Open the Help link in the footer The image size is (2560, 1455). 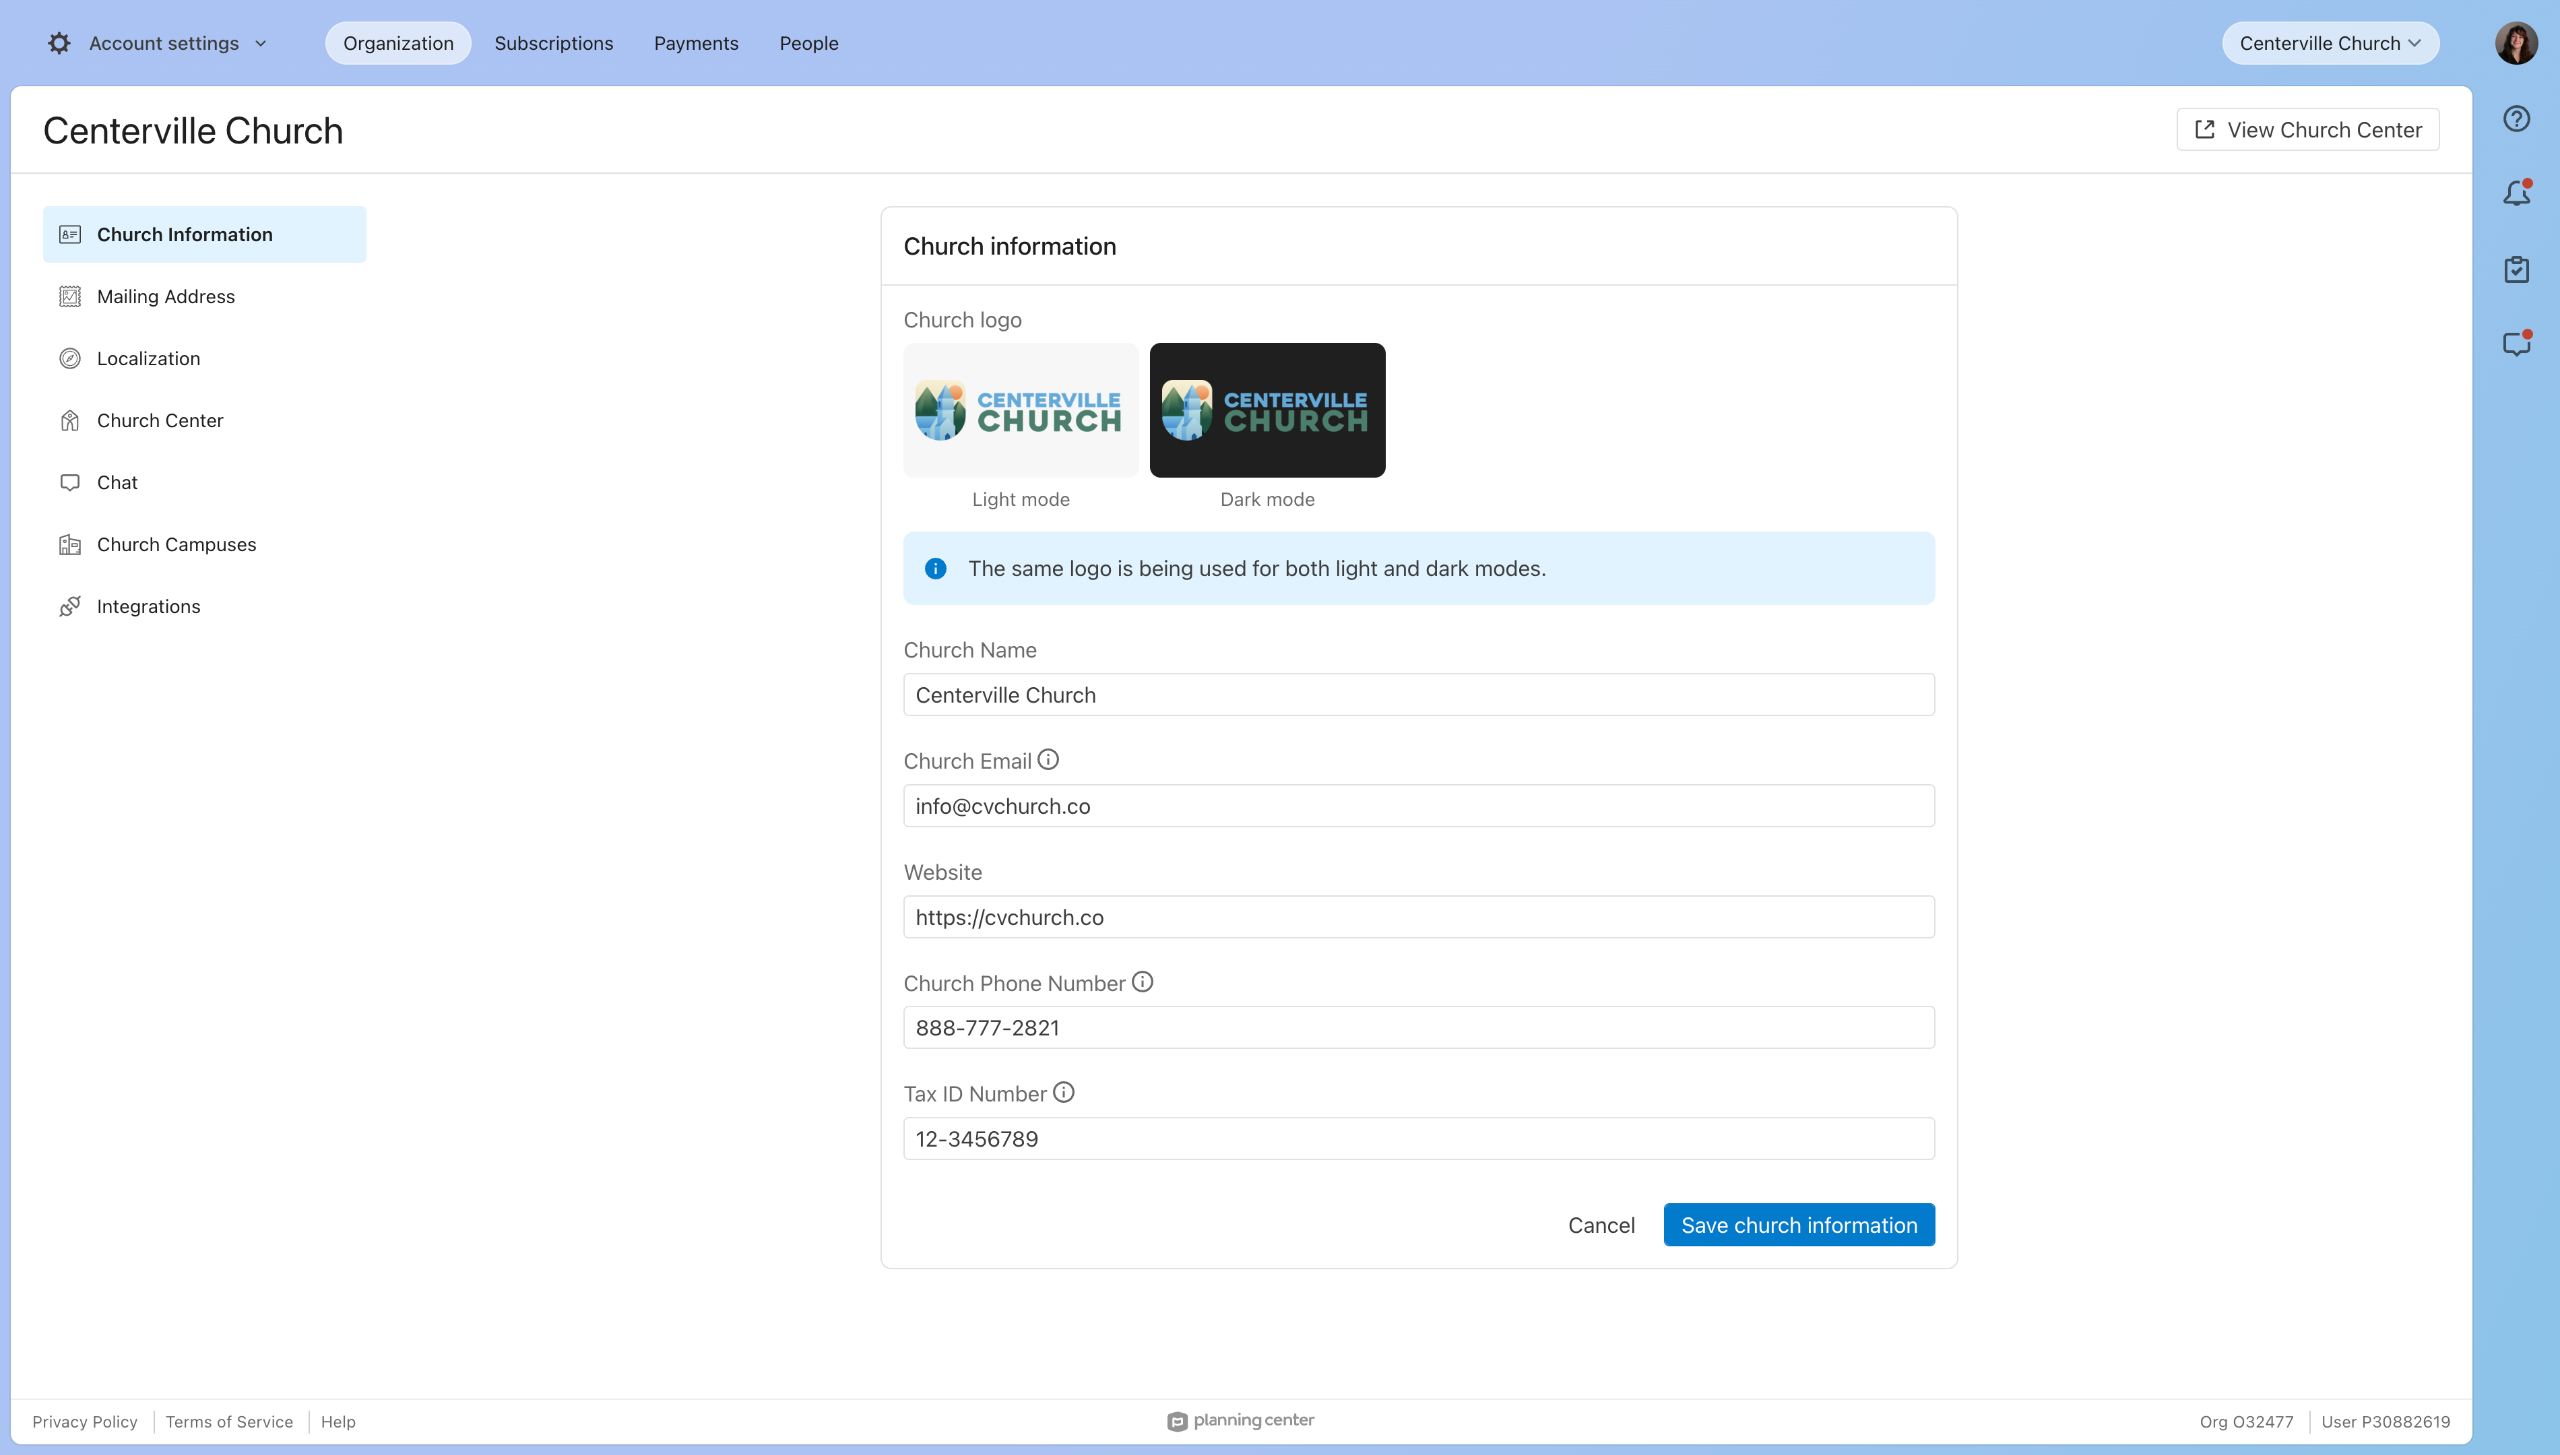(338, 1422)
